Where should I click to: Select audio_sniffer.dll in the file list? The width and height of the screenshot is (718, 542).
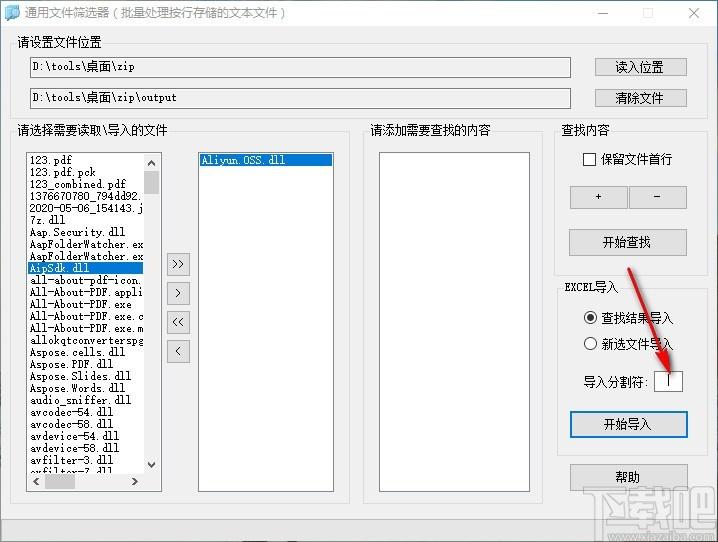coord(86,400)
